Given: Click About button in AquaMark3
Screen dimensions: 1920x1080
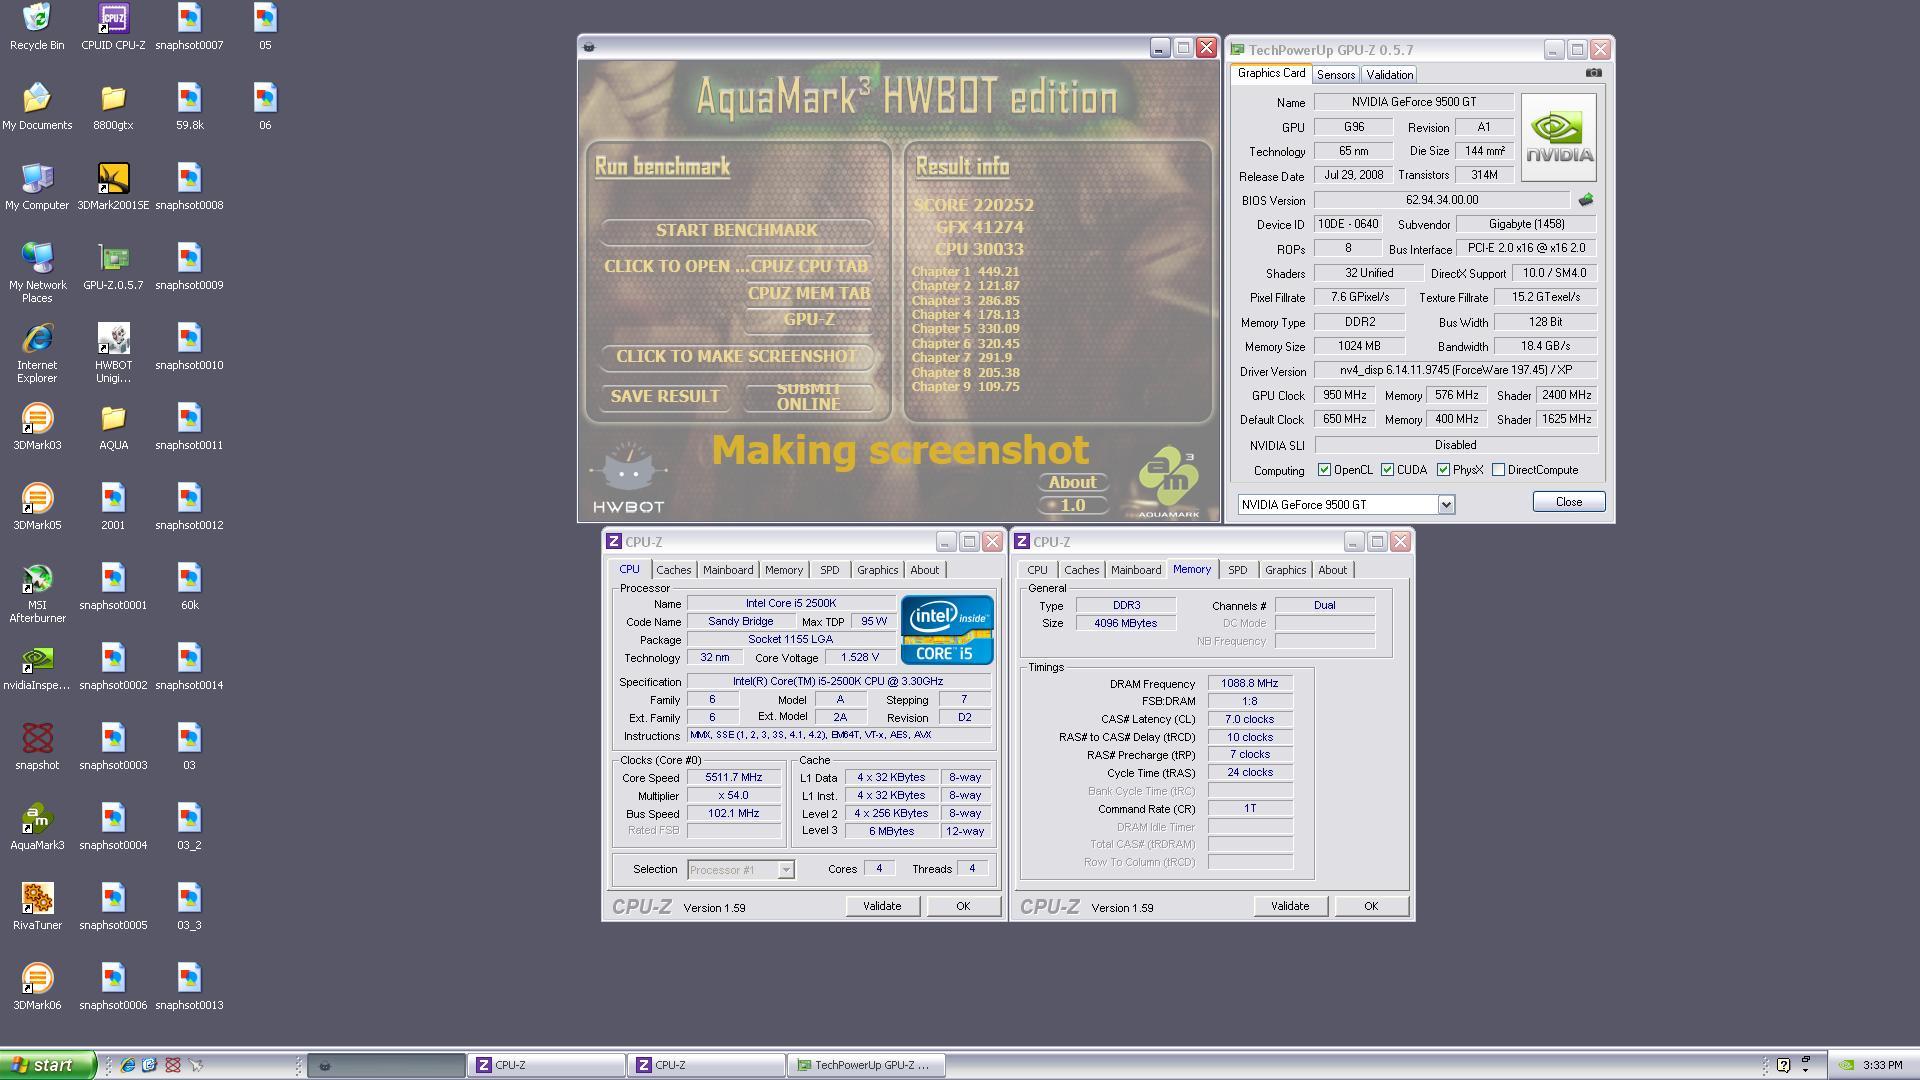Looking at the screenshot, I should click(1072, 483).
